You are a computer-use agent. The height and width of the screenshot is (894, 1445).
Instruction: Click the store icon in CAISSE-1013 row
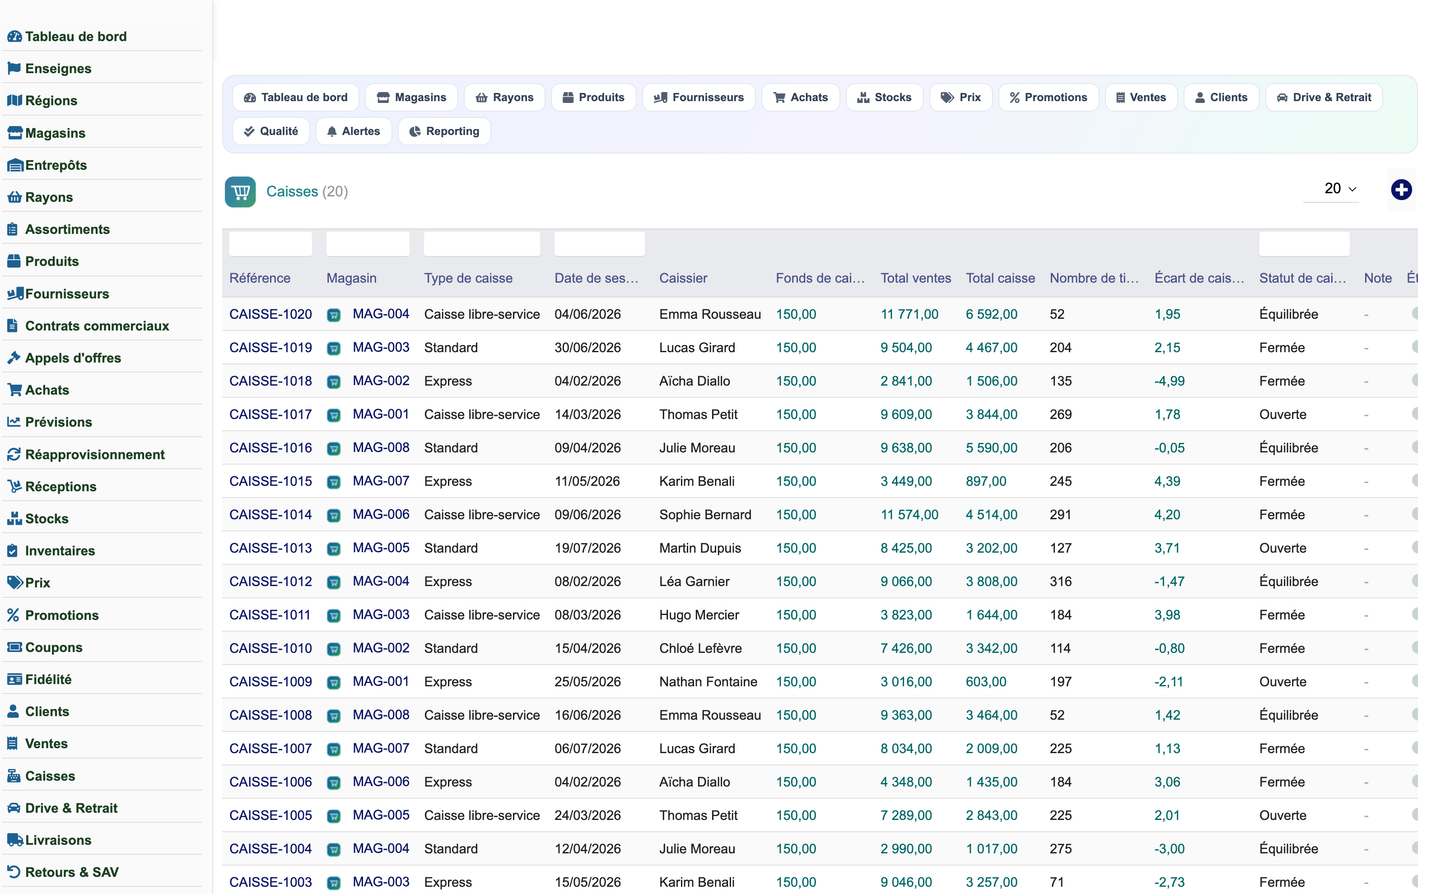334,549
